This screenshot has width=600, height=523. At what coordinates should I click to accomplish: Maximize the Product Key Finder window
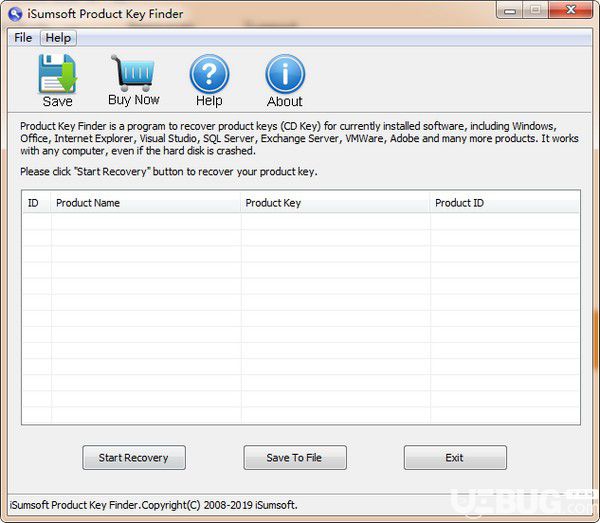[535, 10]
